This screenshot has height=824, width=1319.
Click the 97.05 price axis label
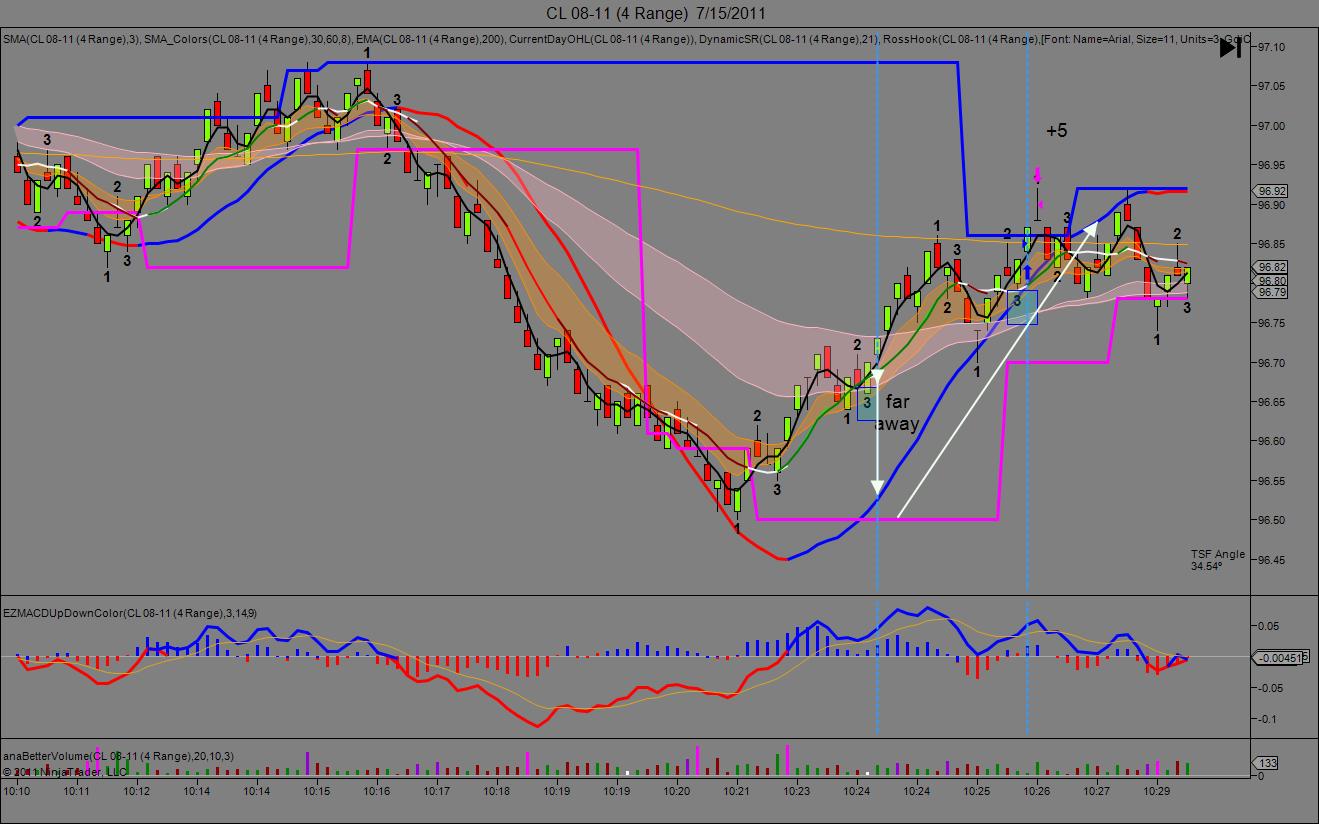click(1273, 86)
